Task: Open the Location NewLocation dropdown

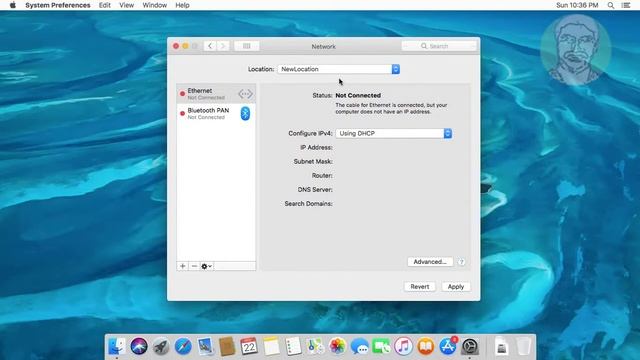Action: (x=339, y=69)
